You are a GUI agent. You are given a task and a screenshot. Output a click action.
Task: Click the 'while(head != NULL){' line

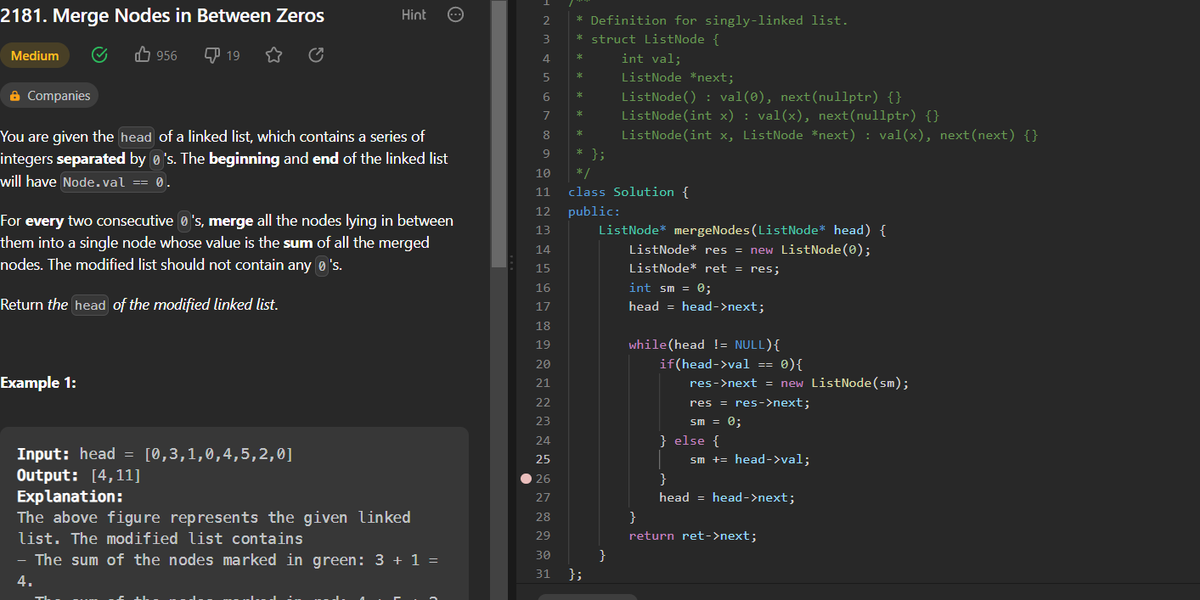click(x=705, y=345)
